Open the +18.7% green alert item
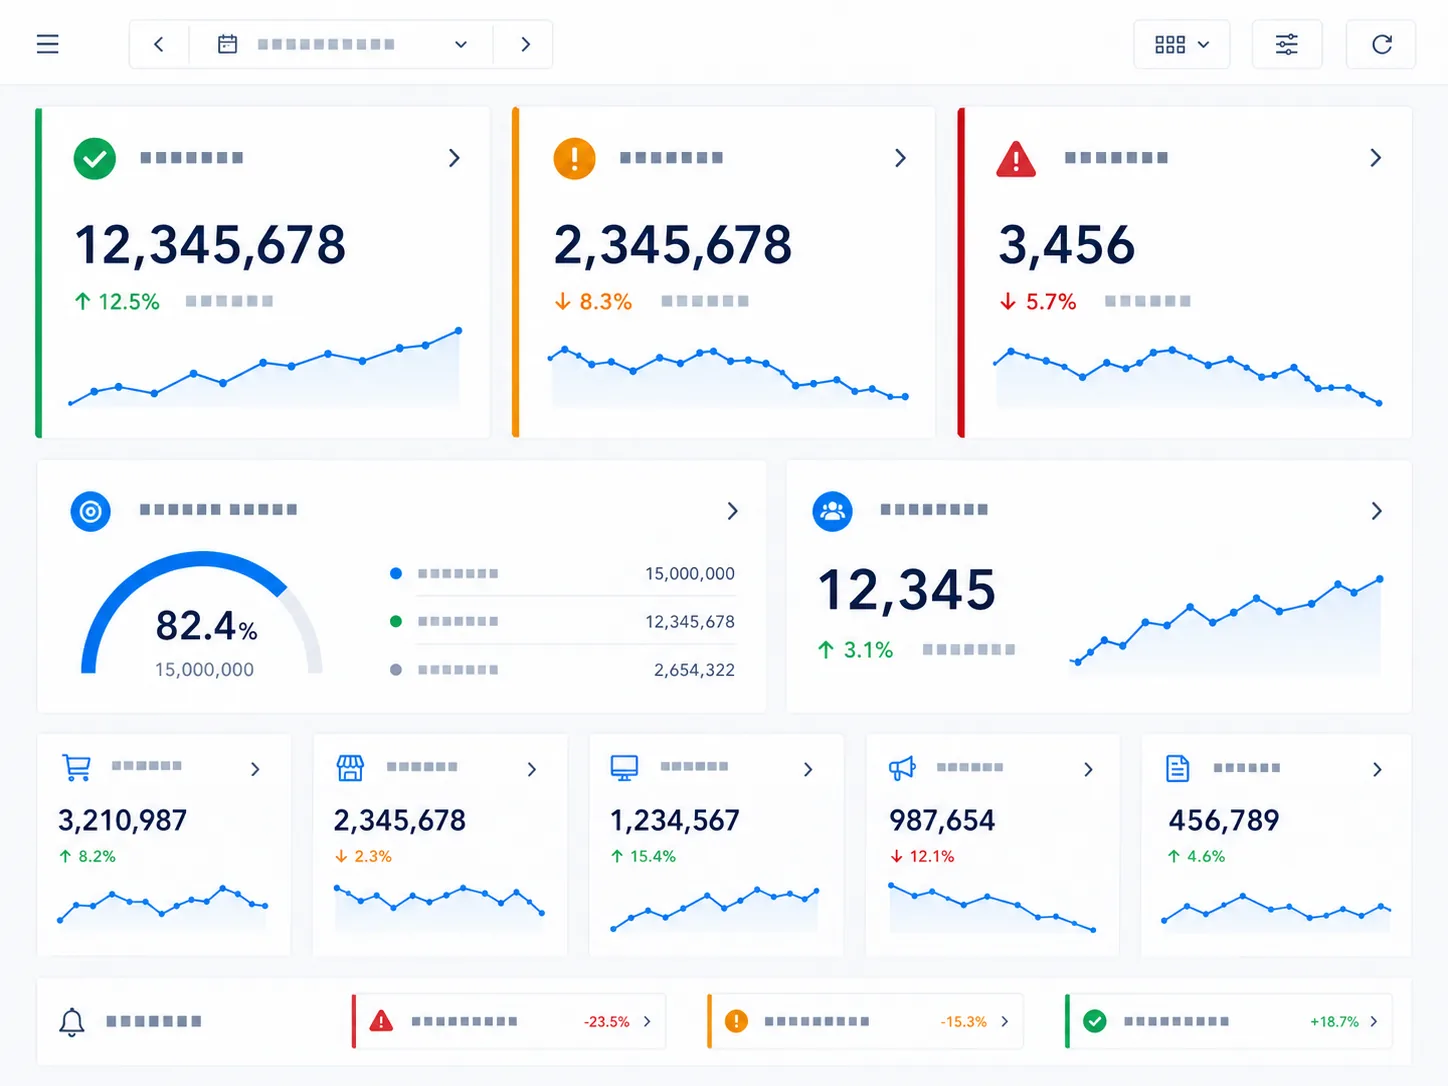Screen dimensions: 1448x1086 coord(1229,1021)
